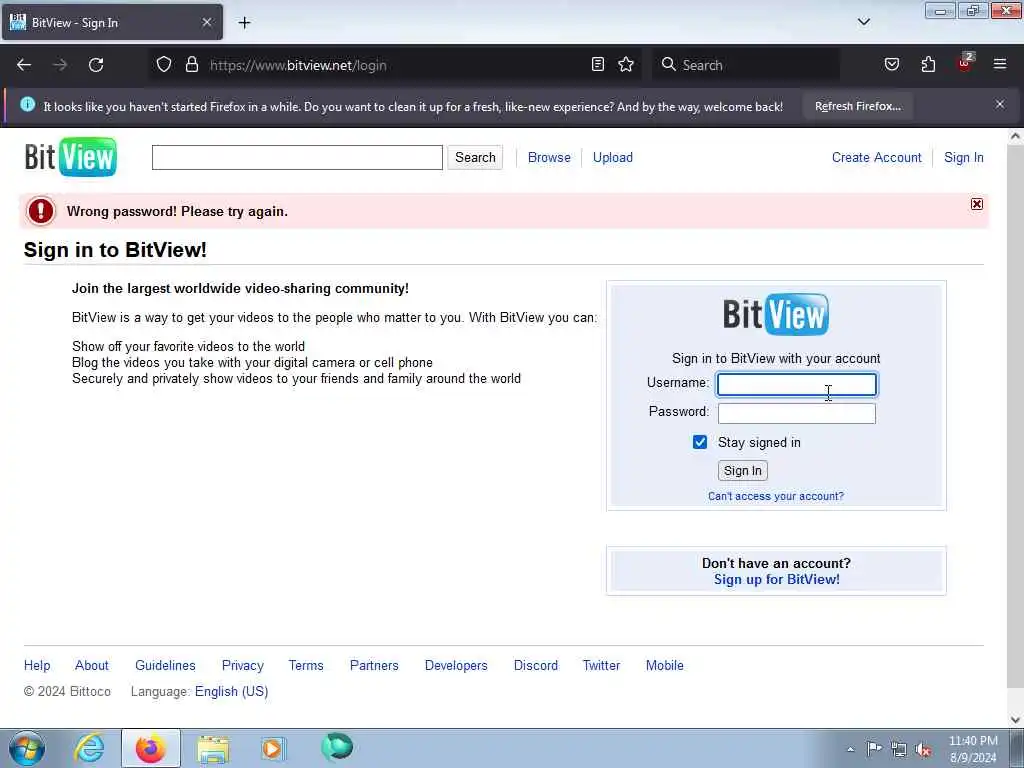Open Action Center flag icon
The image size is (1024, 768).
[x=874, y=748]
